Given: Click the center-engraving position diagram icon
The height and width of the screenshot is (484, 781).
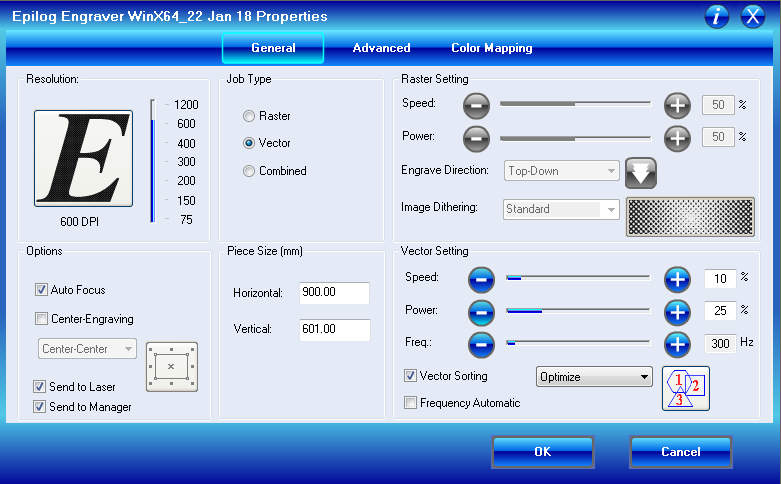Looking at the screenshot, I should (x=172, y=366).
